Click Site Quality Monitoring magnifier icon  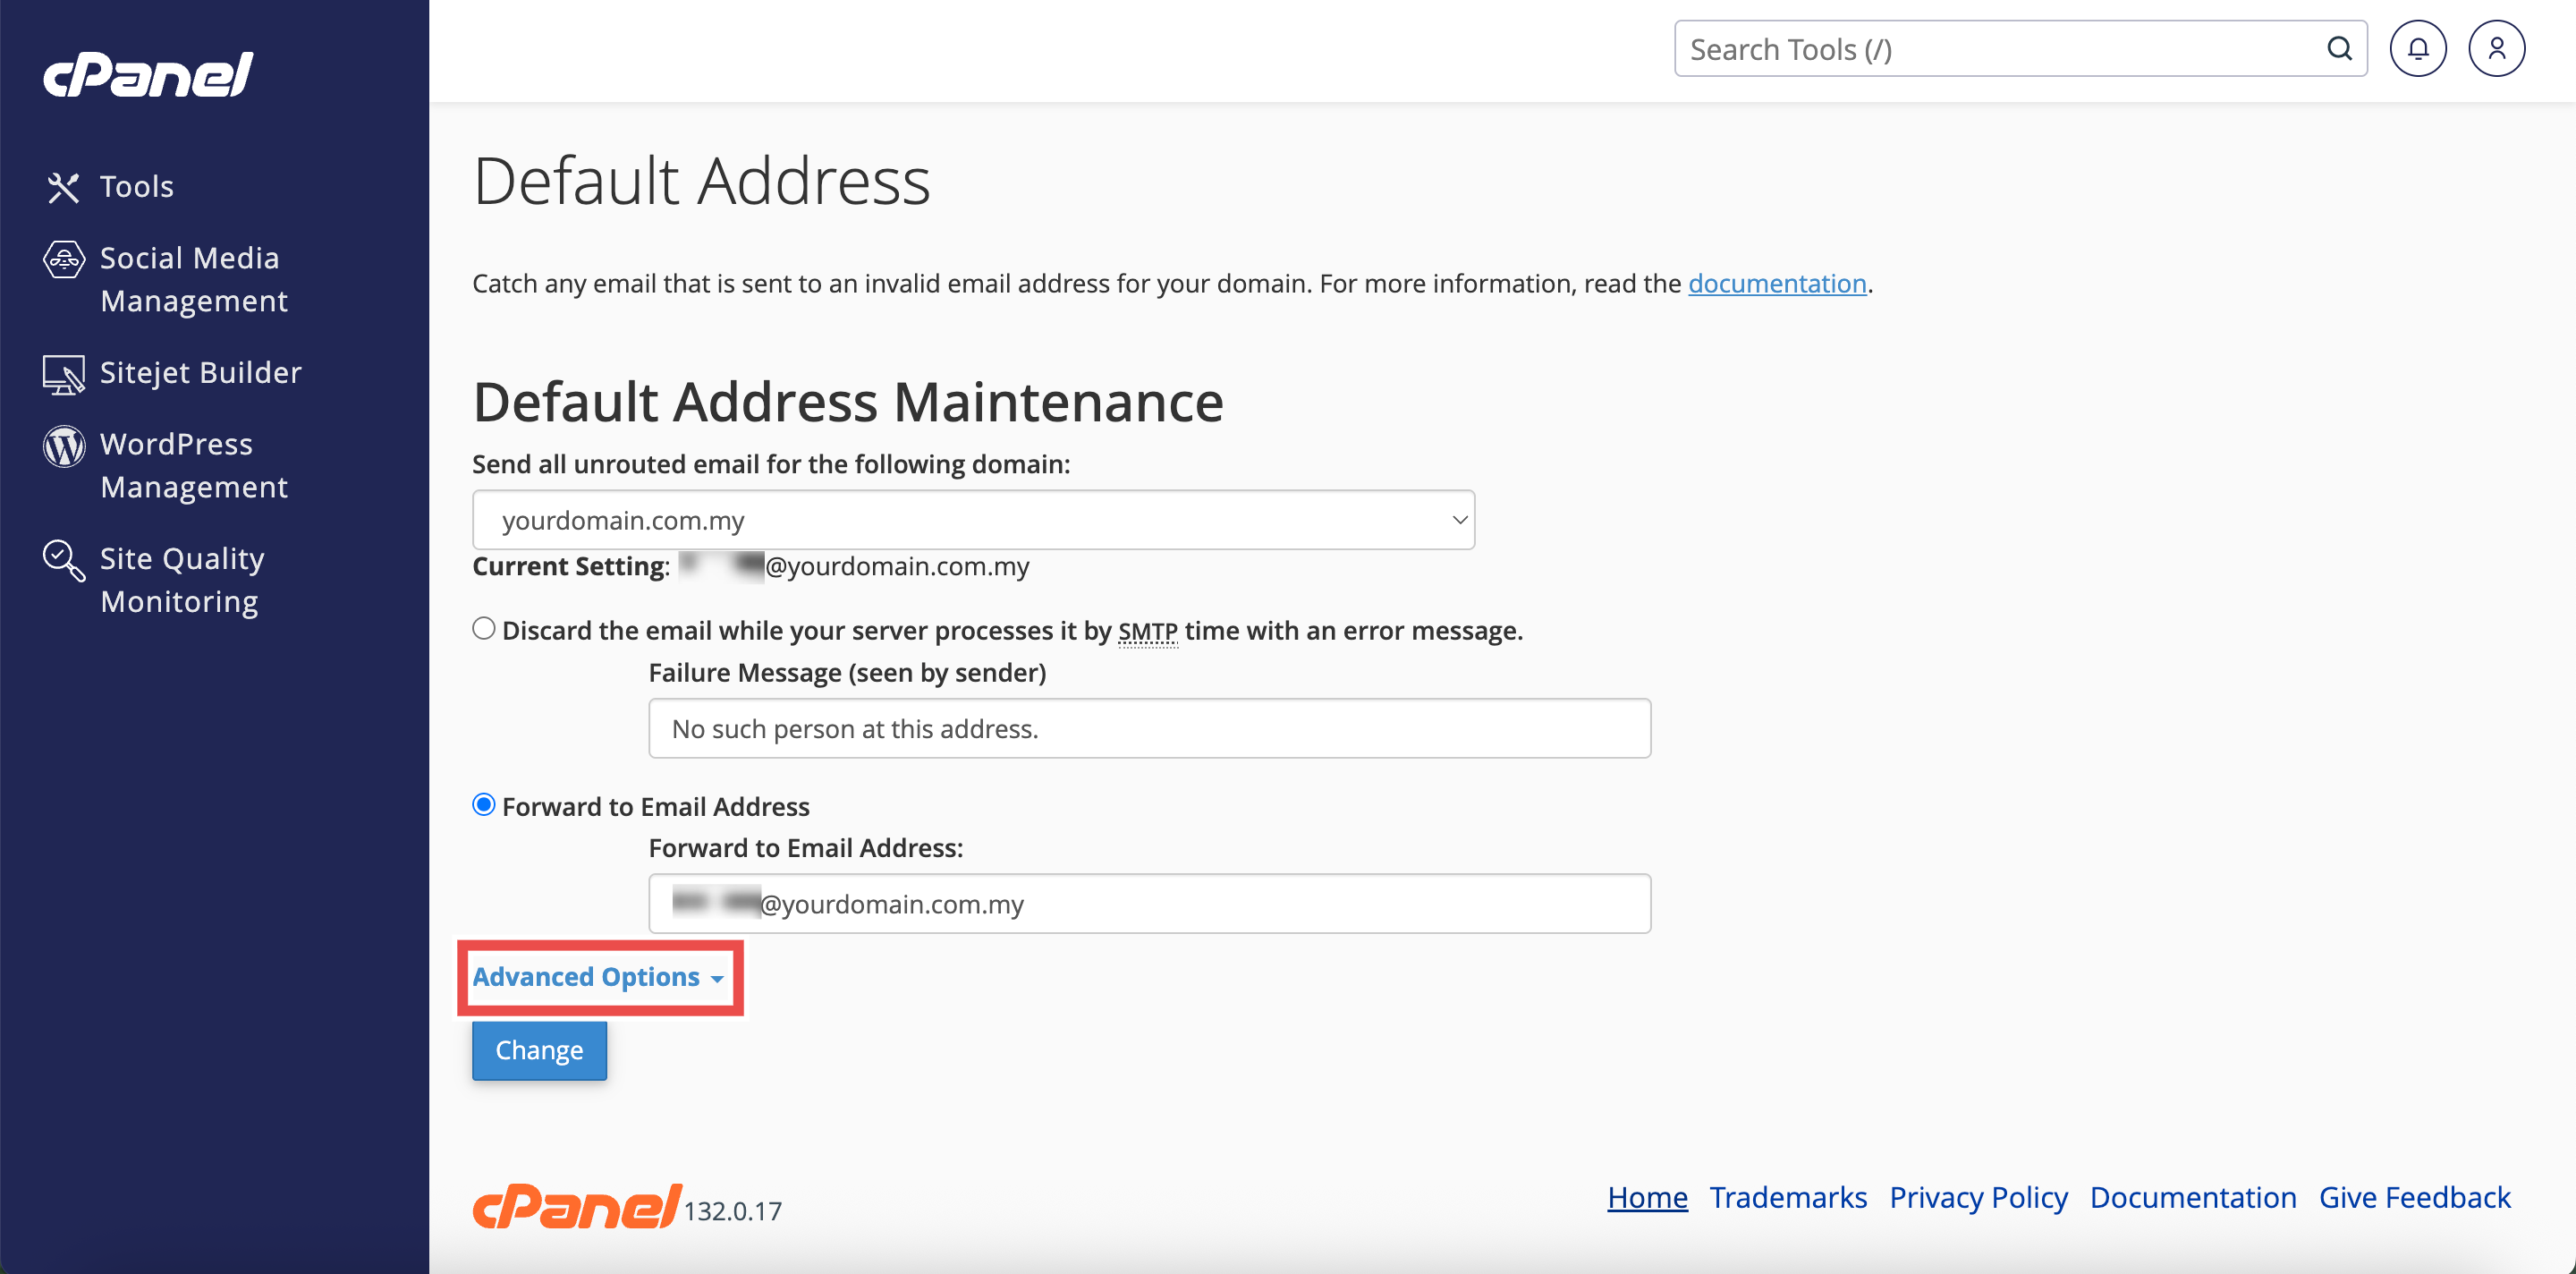pos(63,560)
